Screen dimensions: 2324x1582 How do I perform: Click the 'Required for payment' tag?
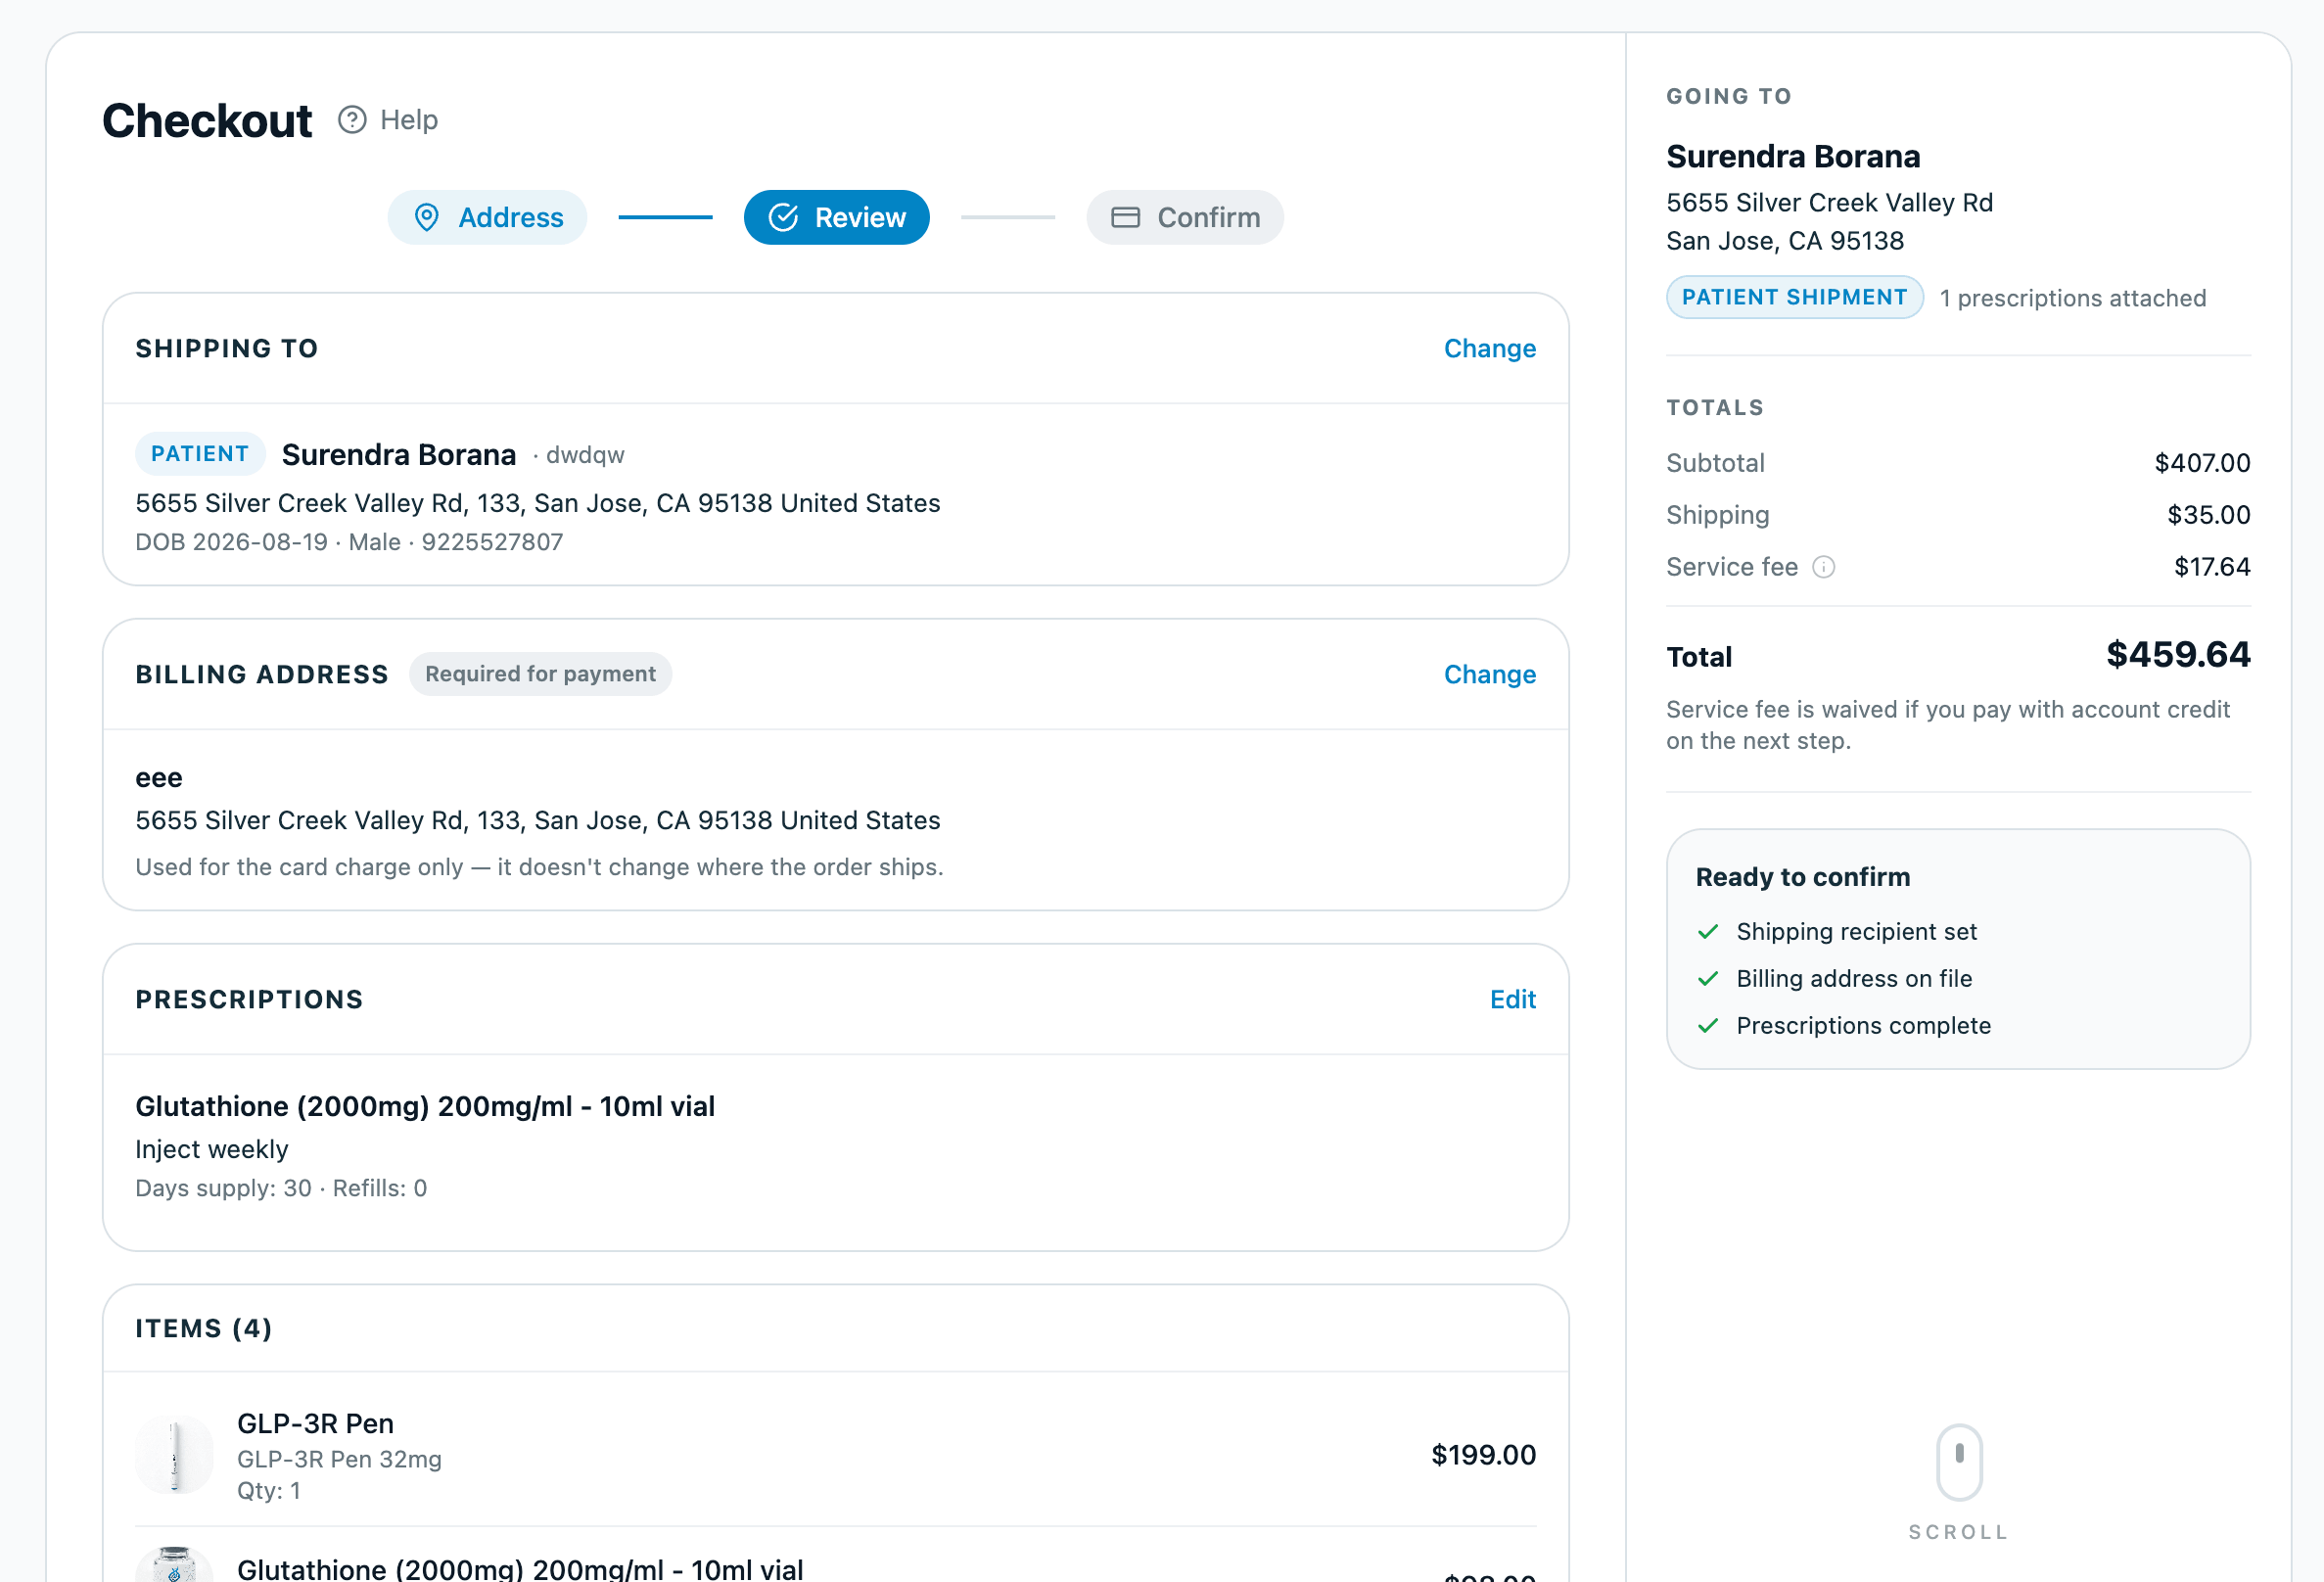click(x=541, y=674)
